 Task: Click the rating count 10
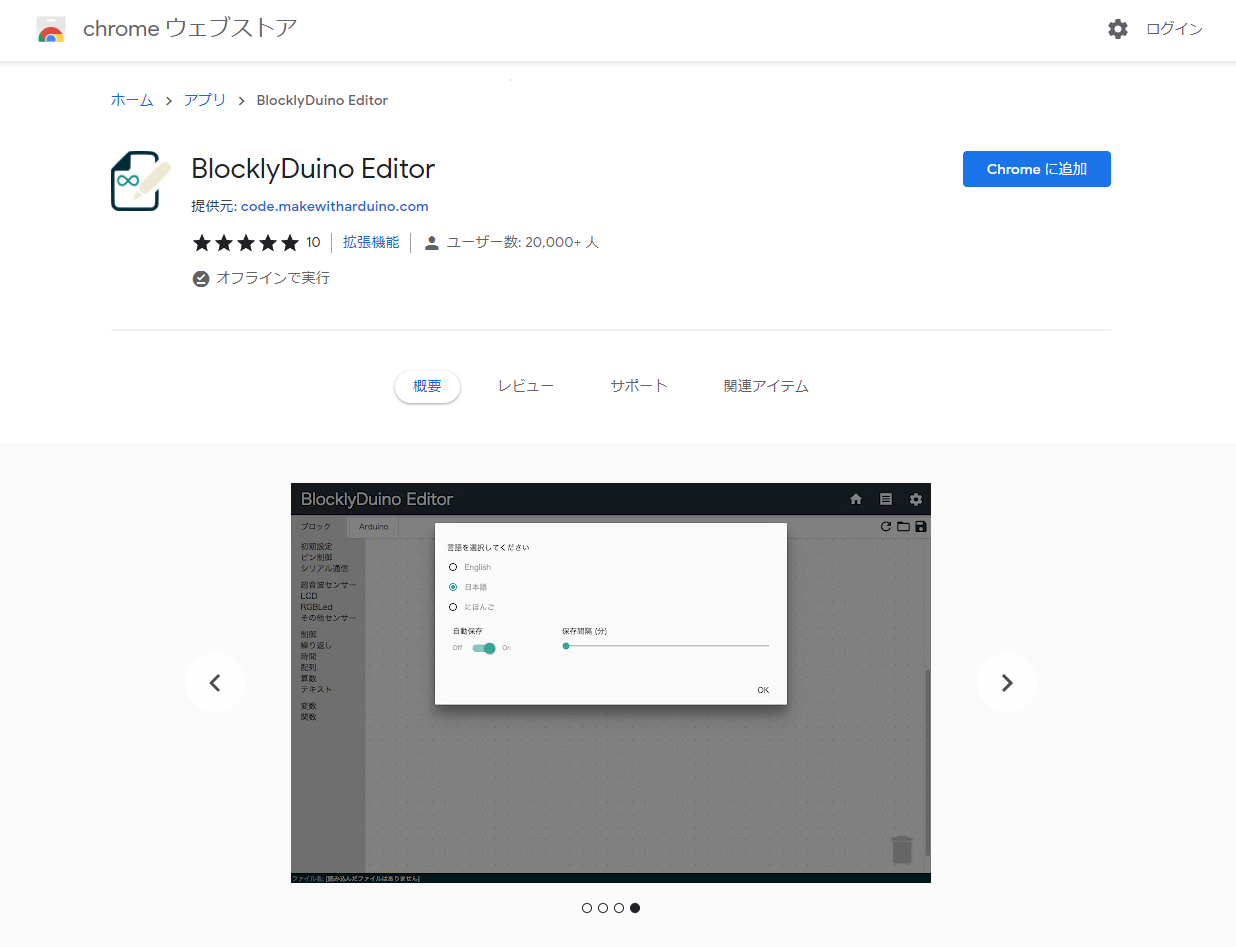coord(313,242)
